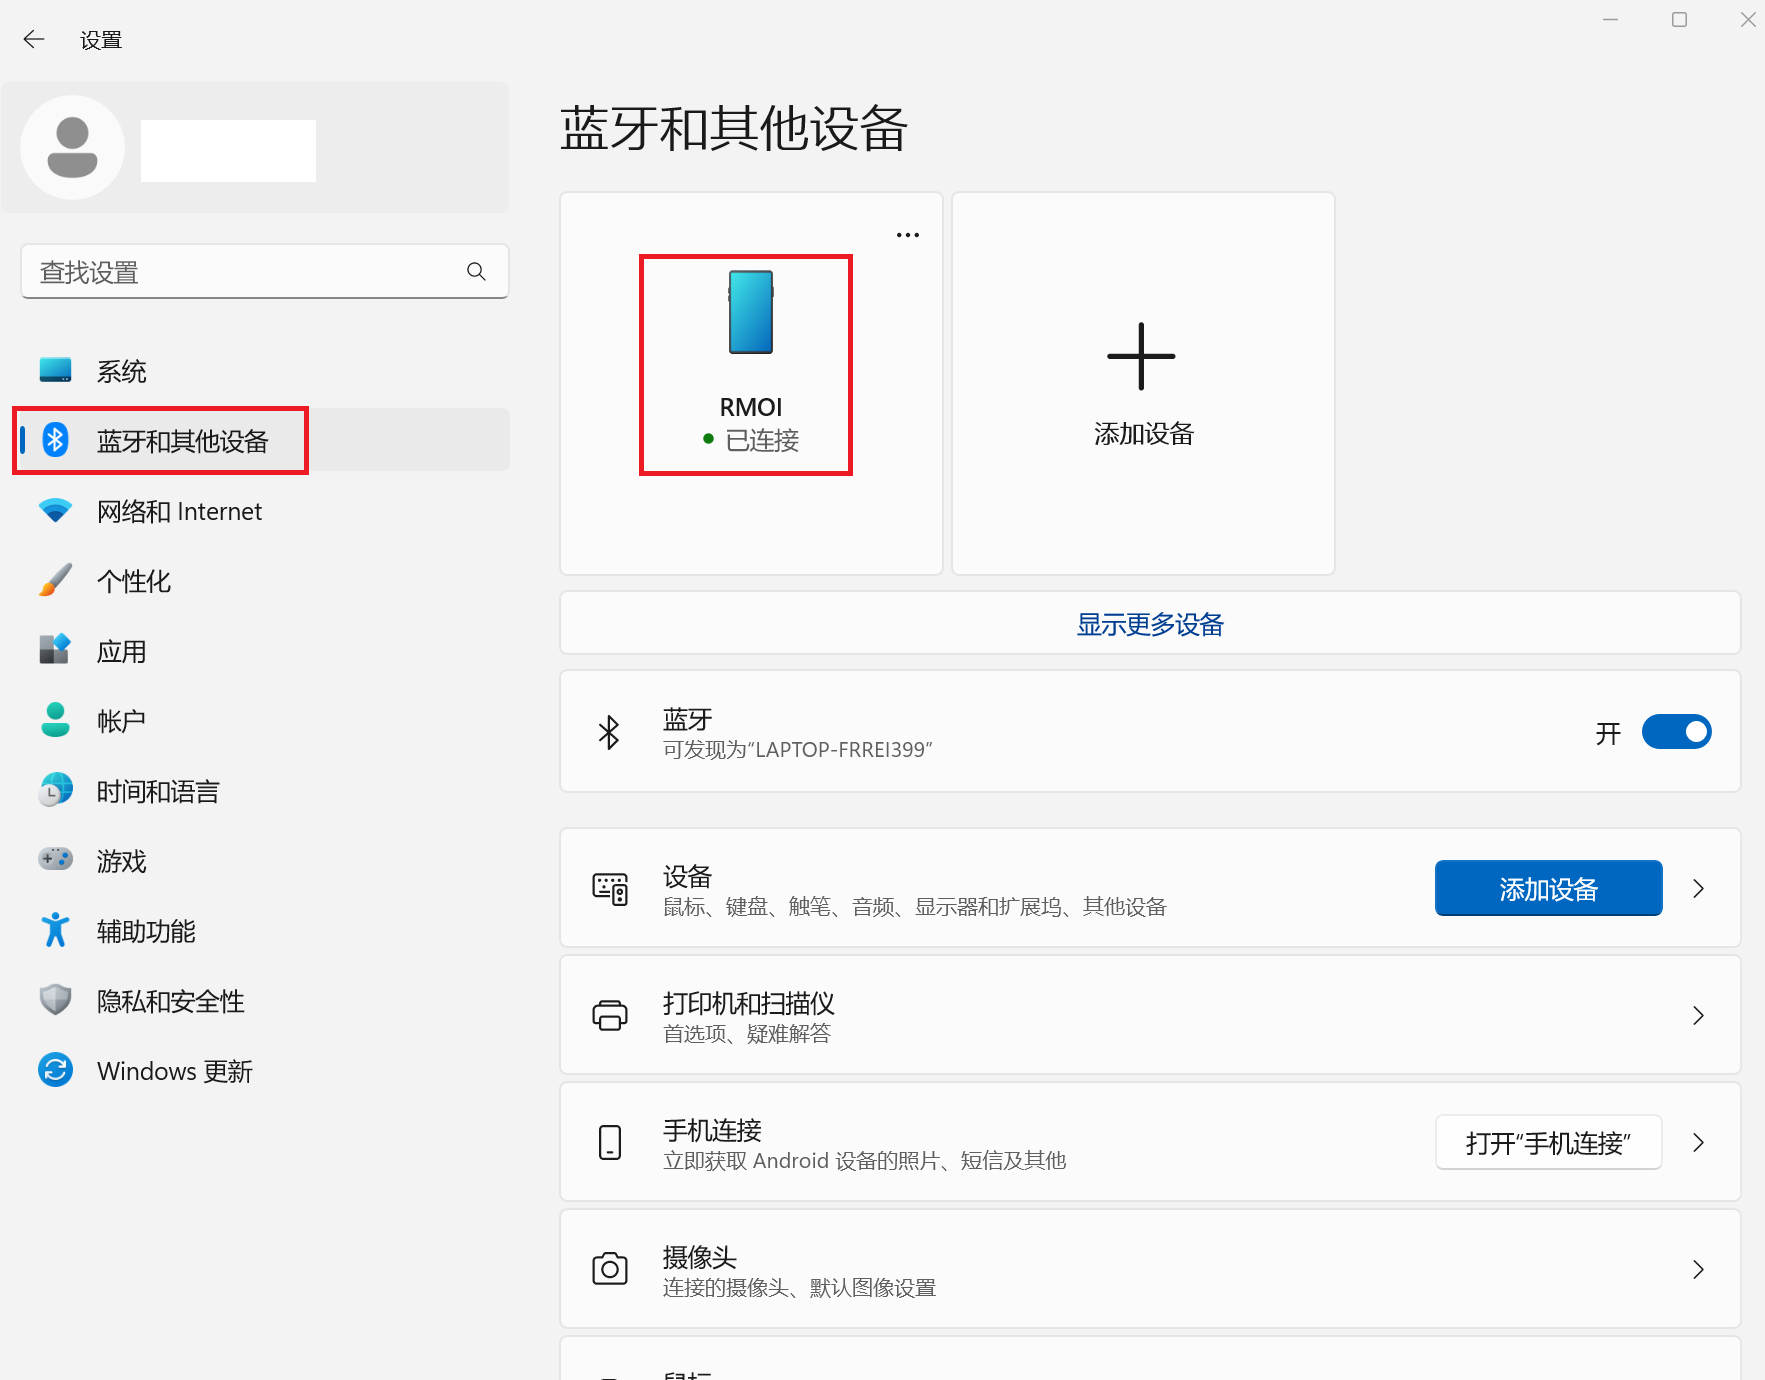Expand the 设备 row chevron
Viewport: 1765px width, 1380px height.
[x=1698, y=888]
